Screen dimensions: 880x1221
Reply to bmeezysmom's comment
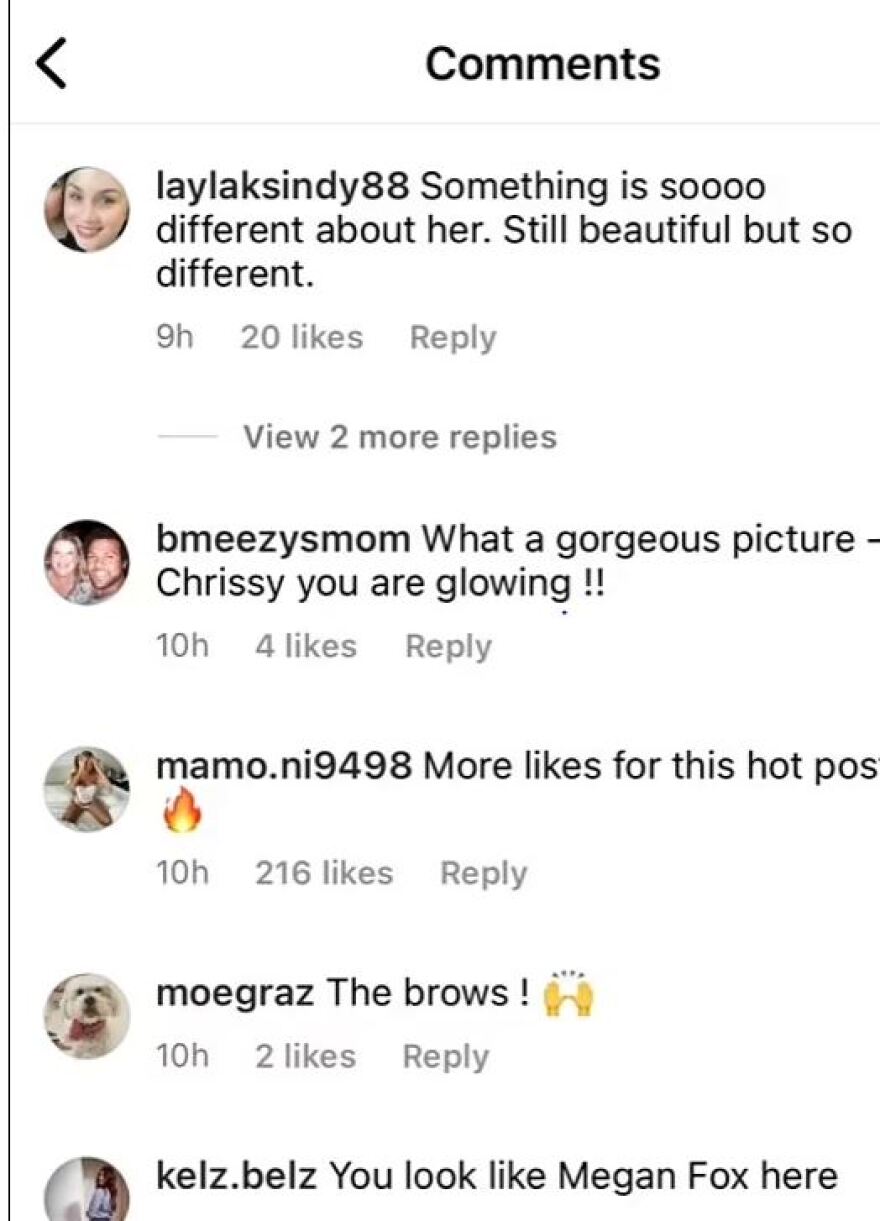coord(448,646)
